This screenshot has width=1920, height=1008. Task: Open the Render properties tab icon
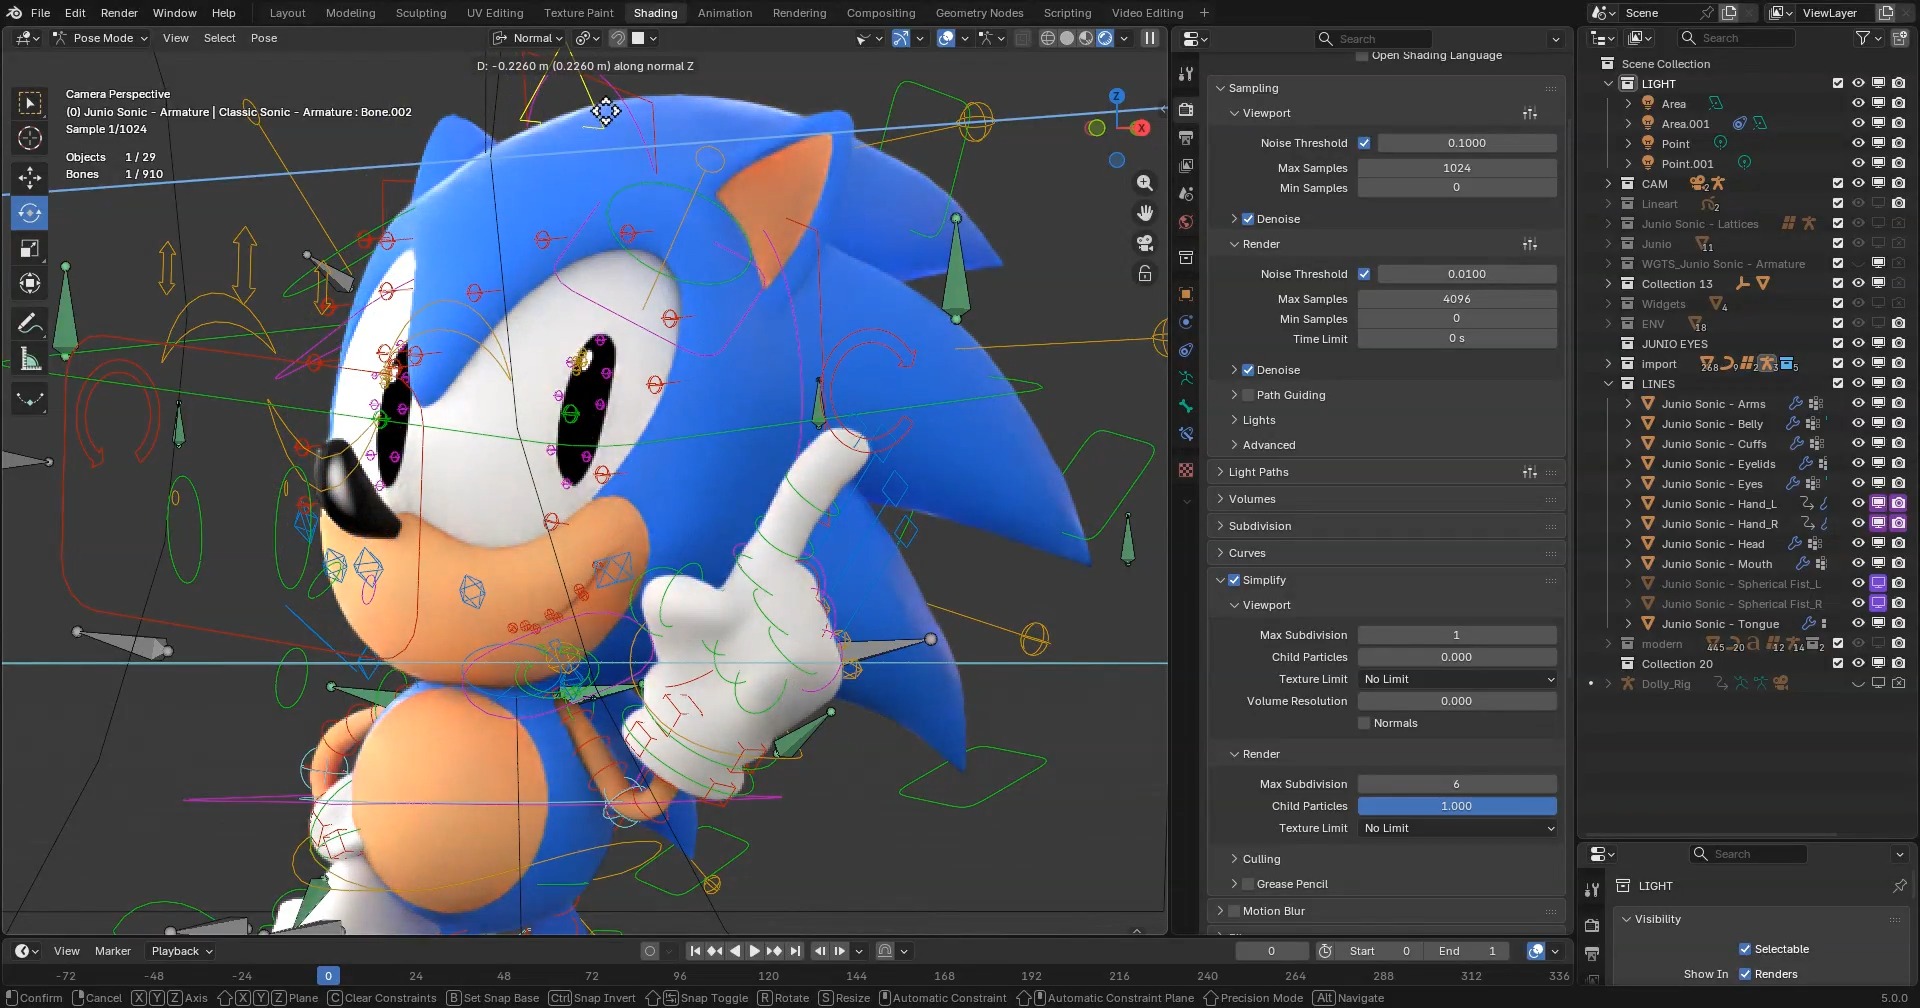[1186, 109]
